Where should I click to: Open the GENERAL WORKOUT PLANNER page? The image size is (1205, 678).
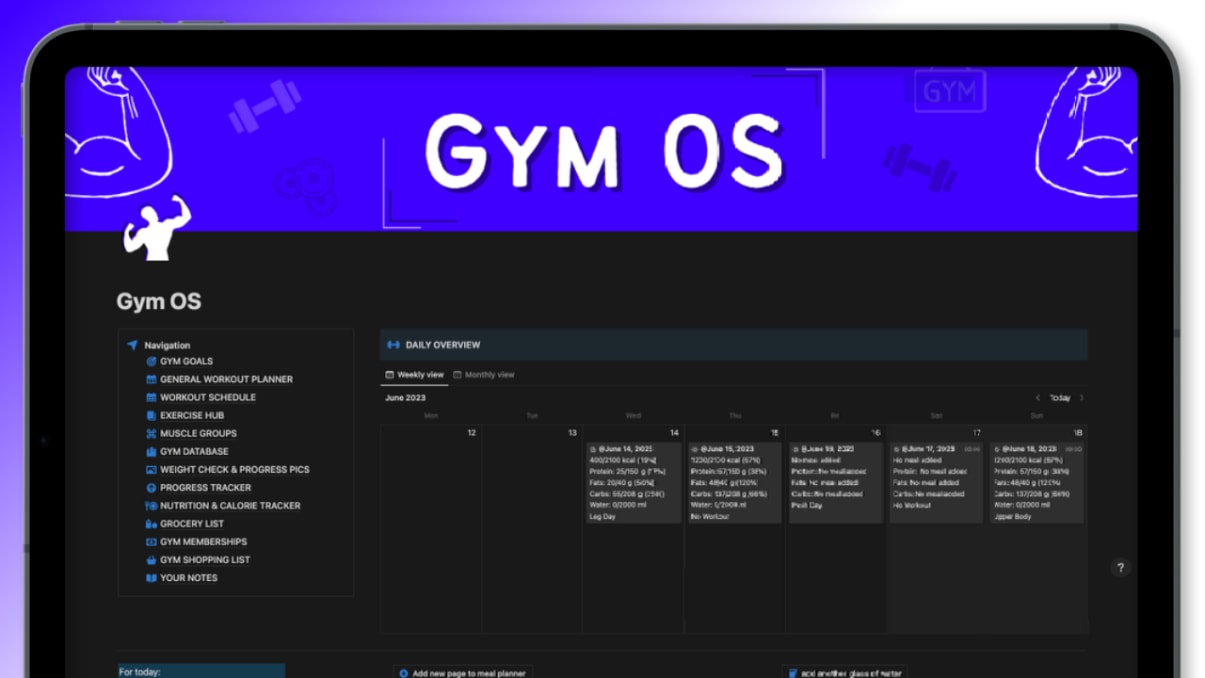(x=226, y=379)
